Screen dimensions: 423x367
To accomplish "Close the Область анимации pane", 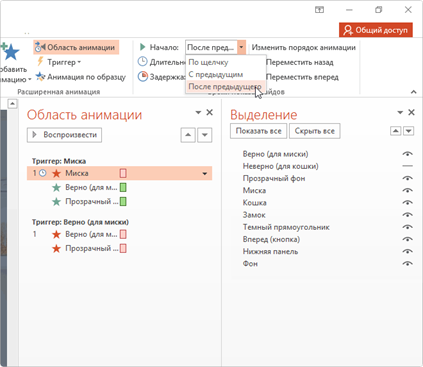I will (209, 112).
